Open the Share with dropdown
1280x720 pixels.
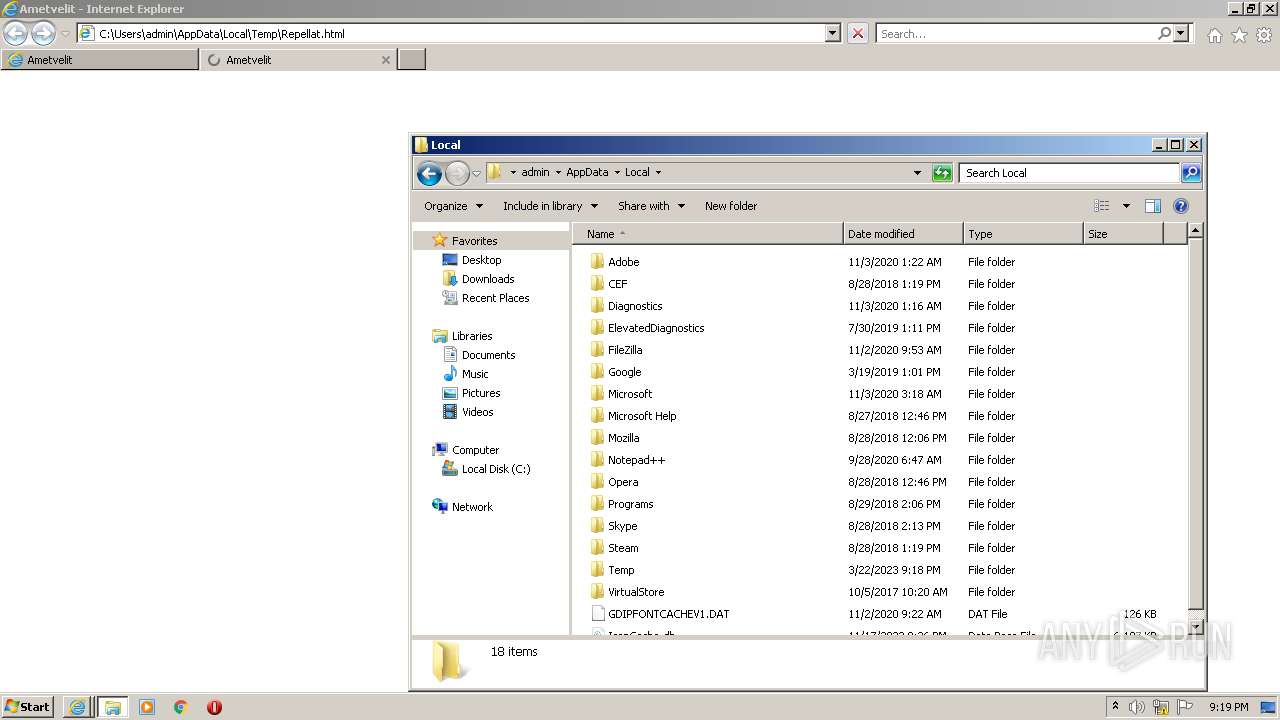651,206
